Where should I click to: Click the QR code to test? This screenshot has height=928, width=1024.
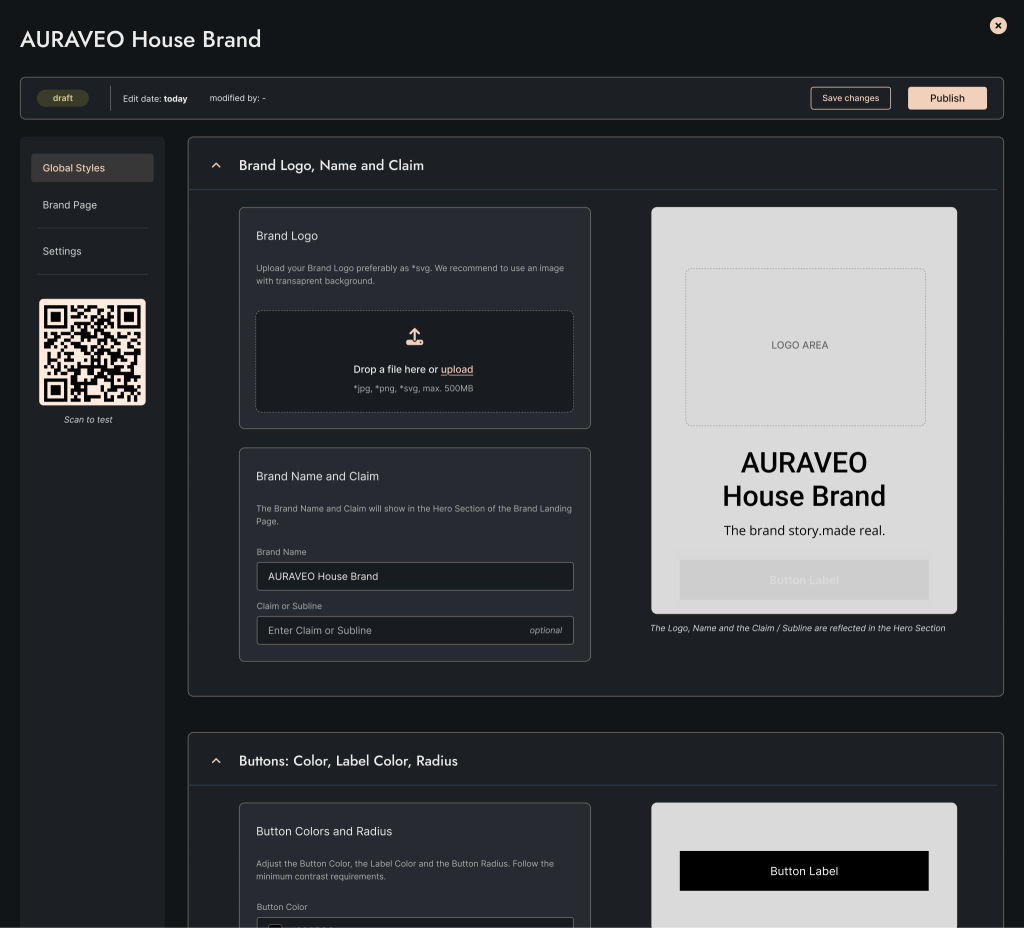92,352
